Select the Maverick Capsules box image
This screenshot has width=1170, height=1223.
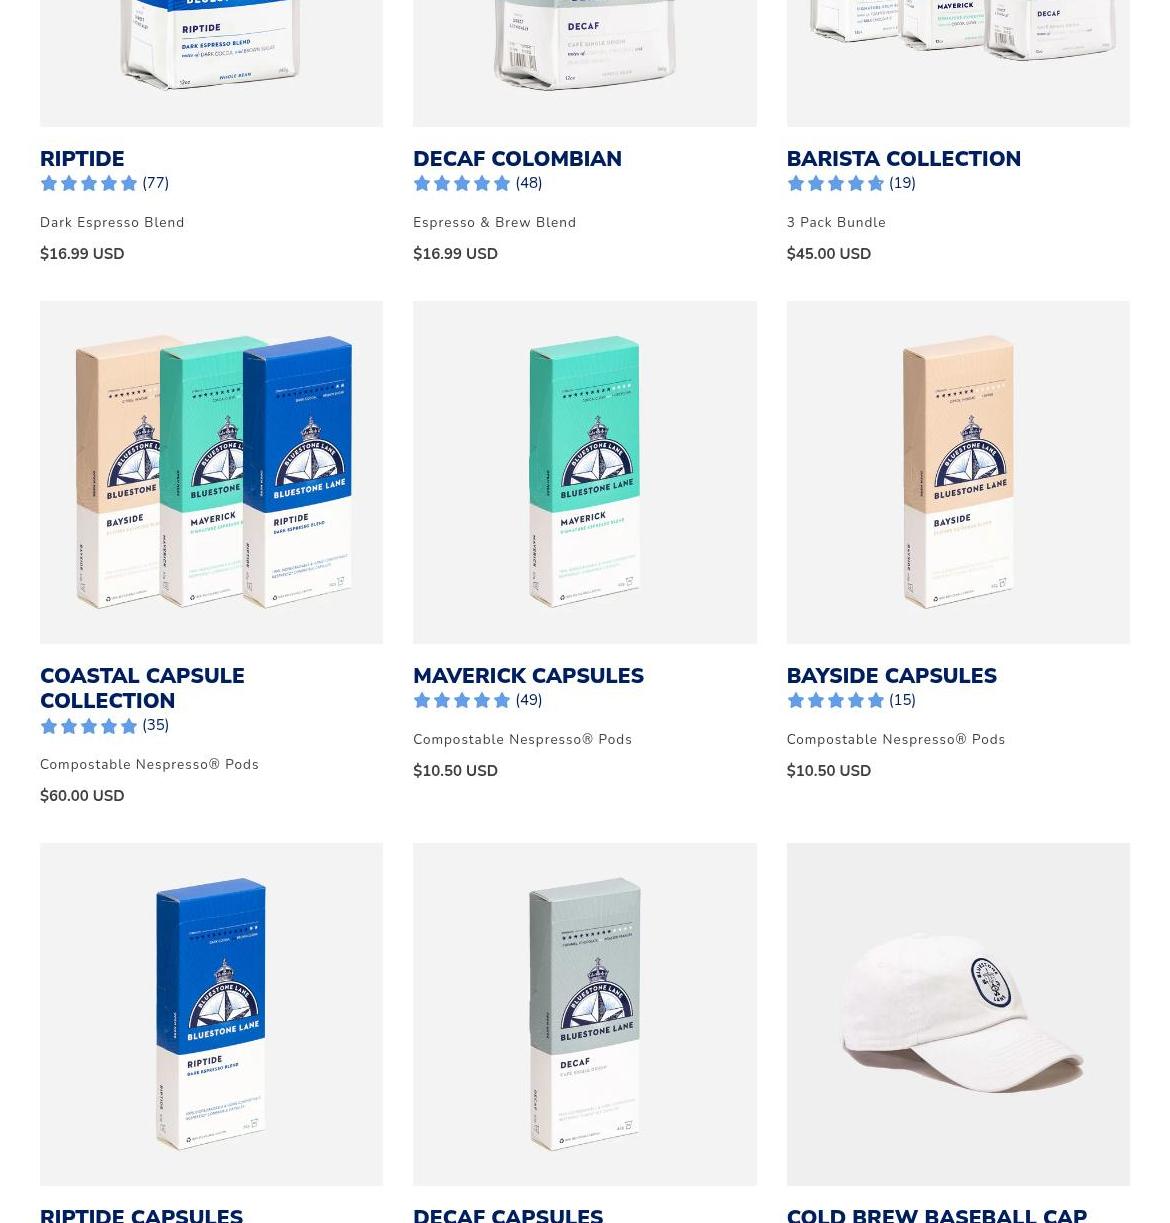pos(585,472)
